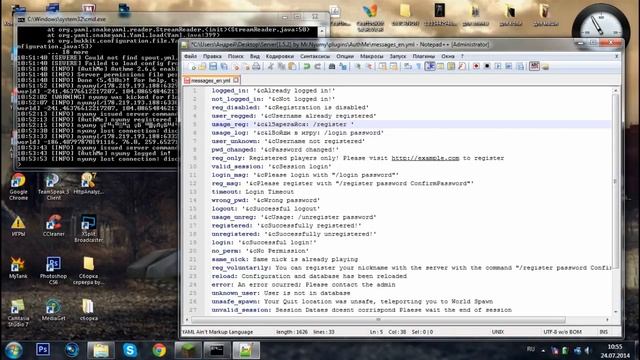Open the Поиск menu
The height and width of the screenshot is (360, 640).
tap(236, 56)
